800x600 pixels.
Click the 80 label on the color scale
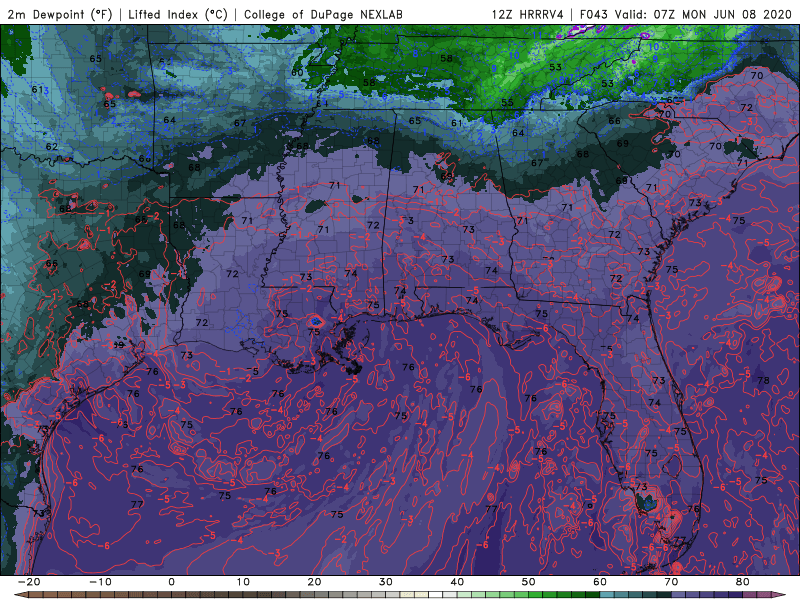point(743,582)
